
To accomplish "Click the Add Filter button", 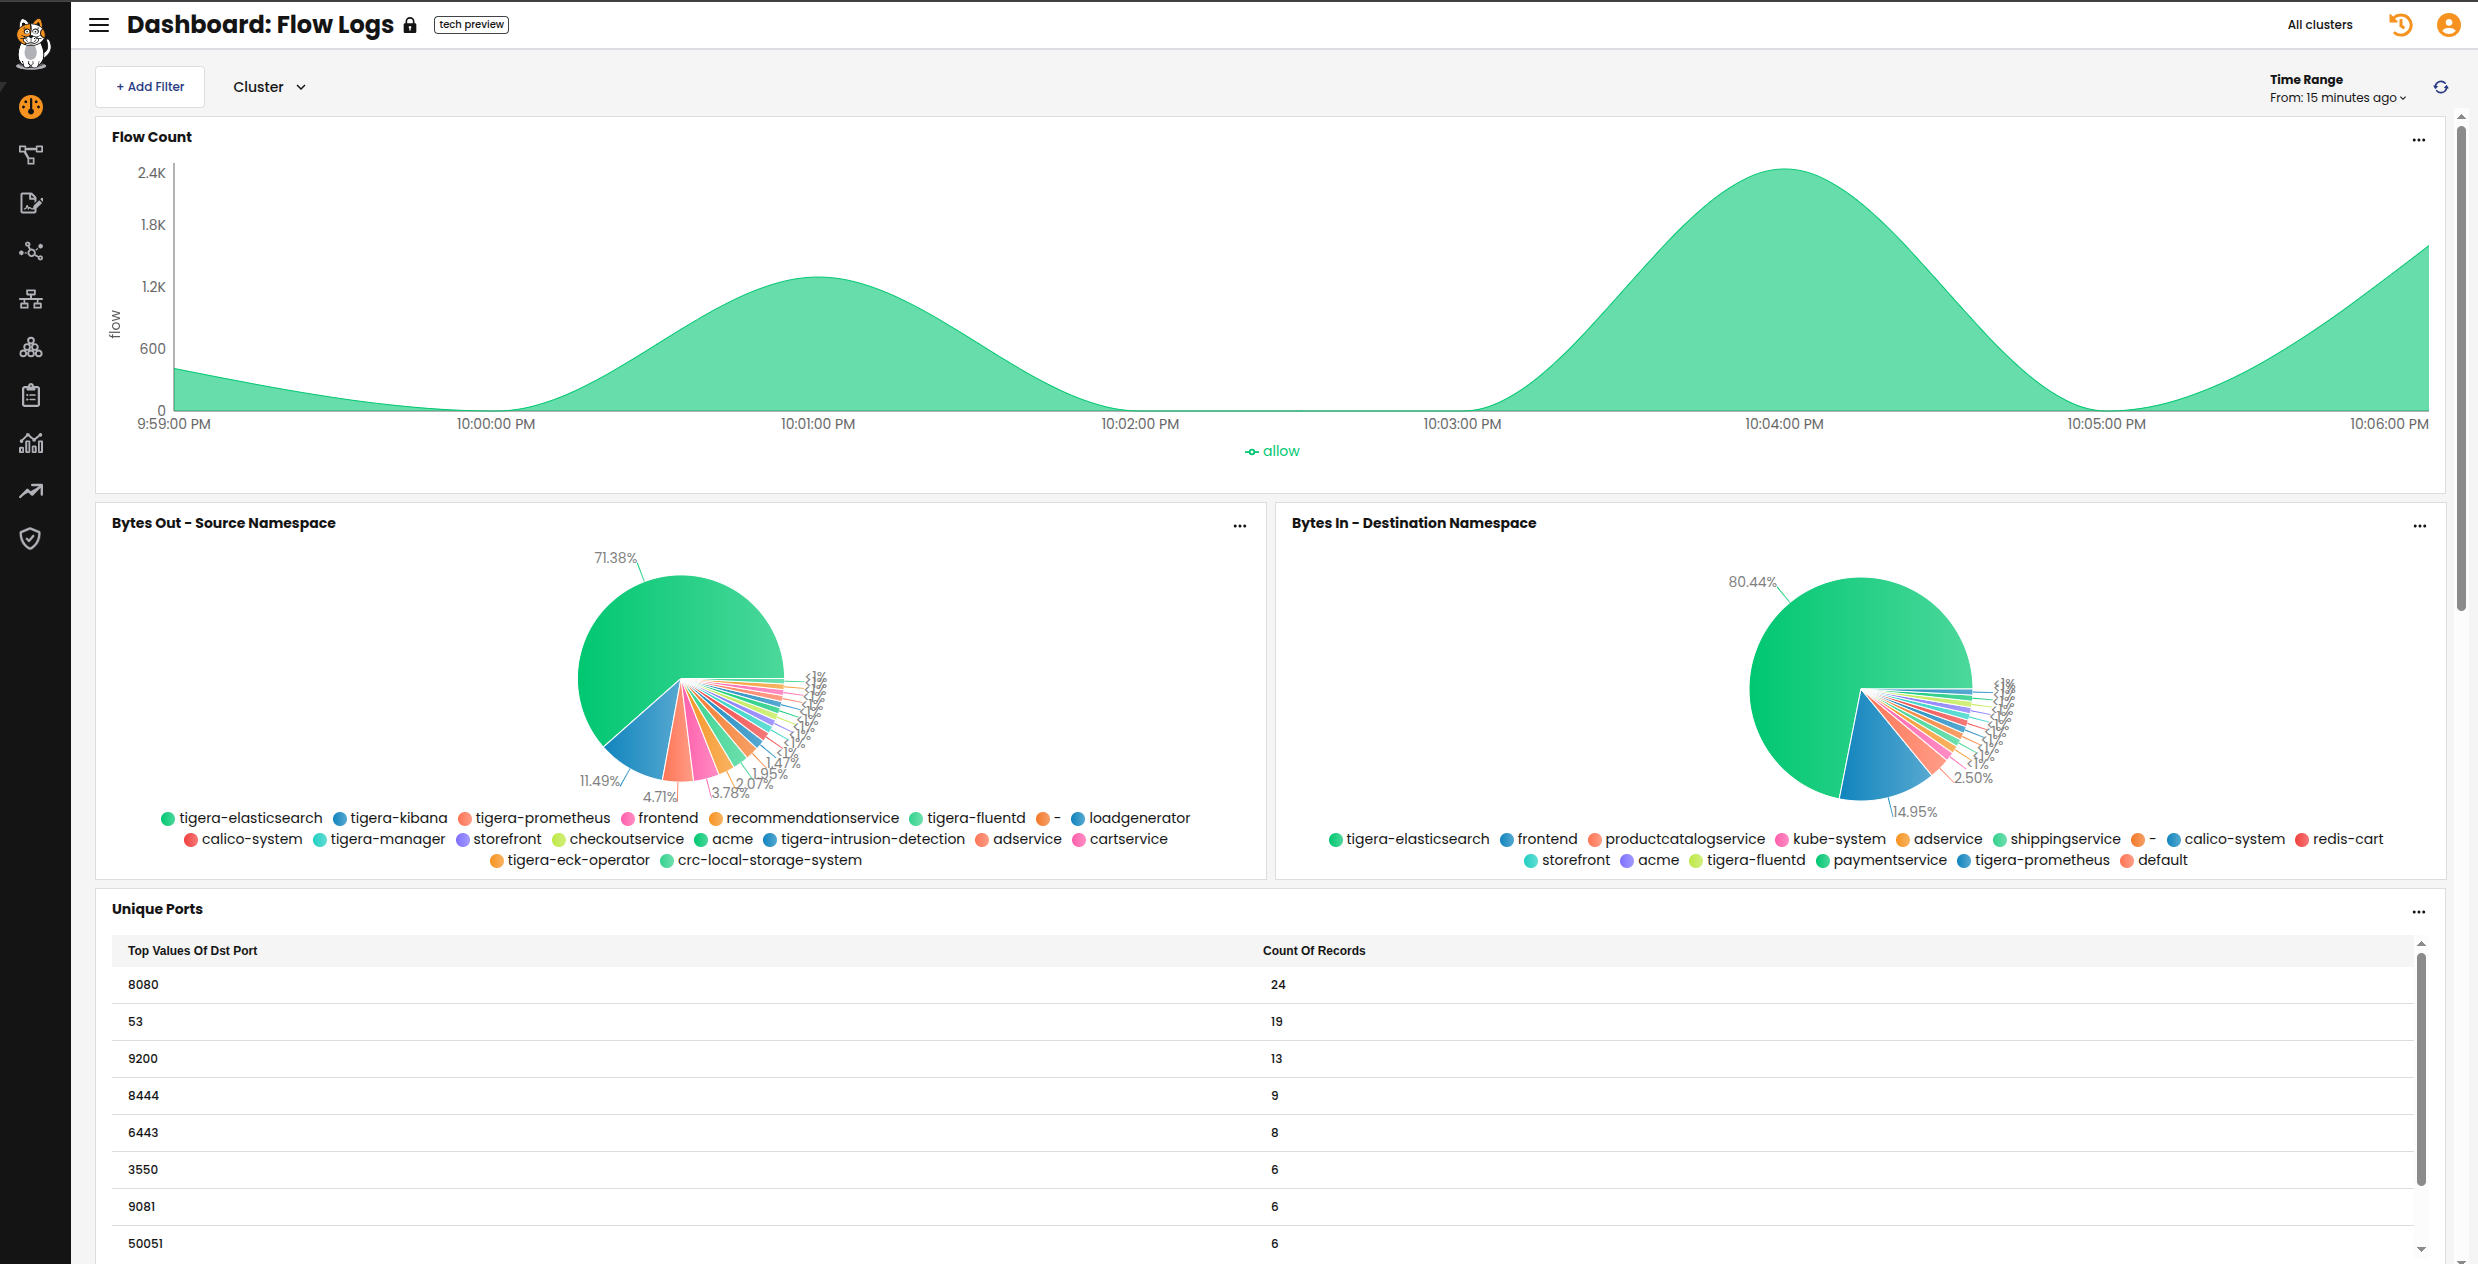I will 150,88.
